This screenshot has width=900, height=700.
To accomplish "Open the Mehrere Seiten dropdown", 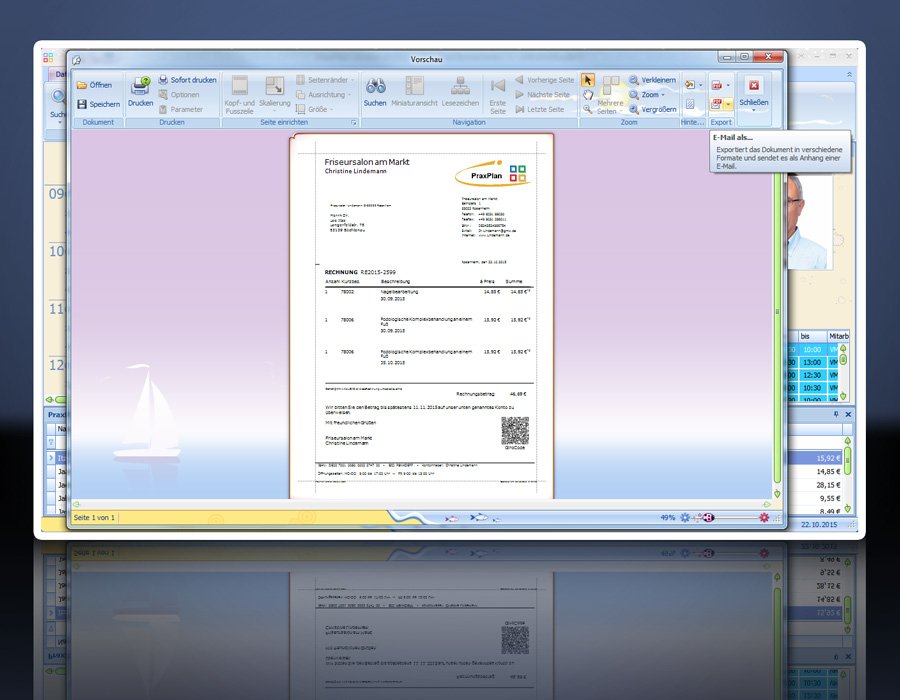I will pos(610,95).
